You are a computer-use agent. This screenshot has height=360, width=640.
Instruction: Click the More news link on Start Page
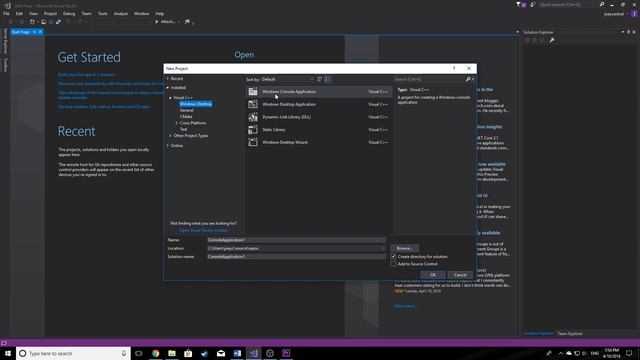coord(405,306)
